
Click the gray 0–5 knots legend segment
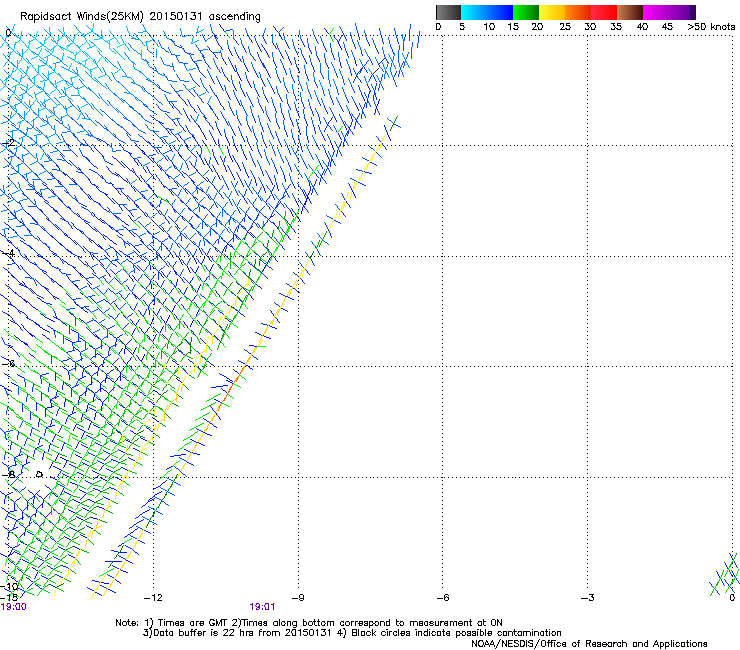pos(448,12)
